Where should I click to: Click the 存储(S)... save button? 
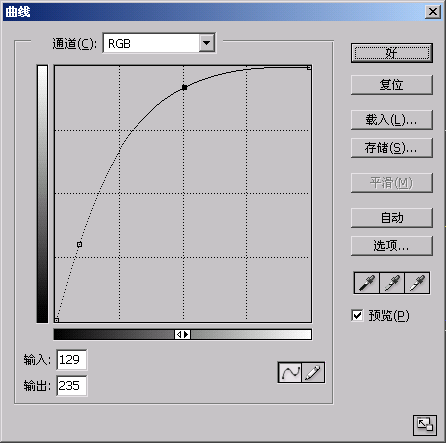392,148
